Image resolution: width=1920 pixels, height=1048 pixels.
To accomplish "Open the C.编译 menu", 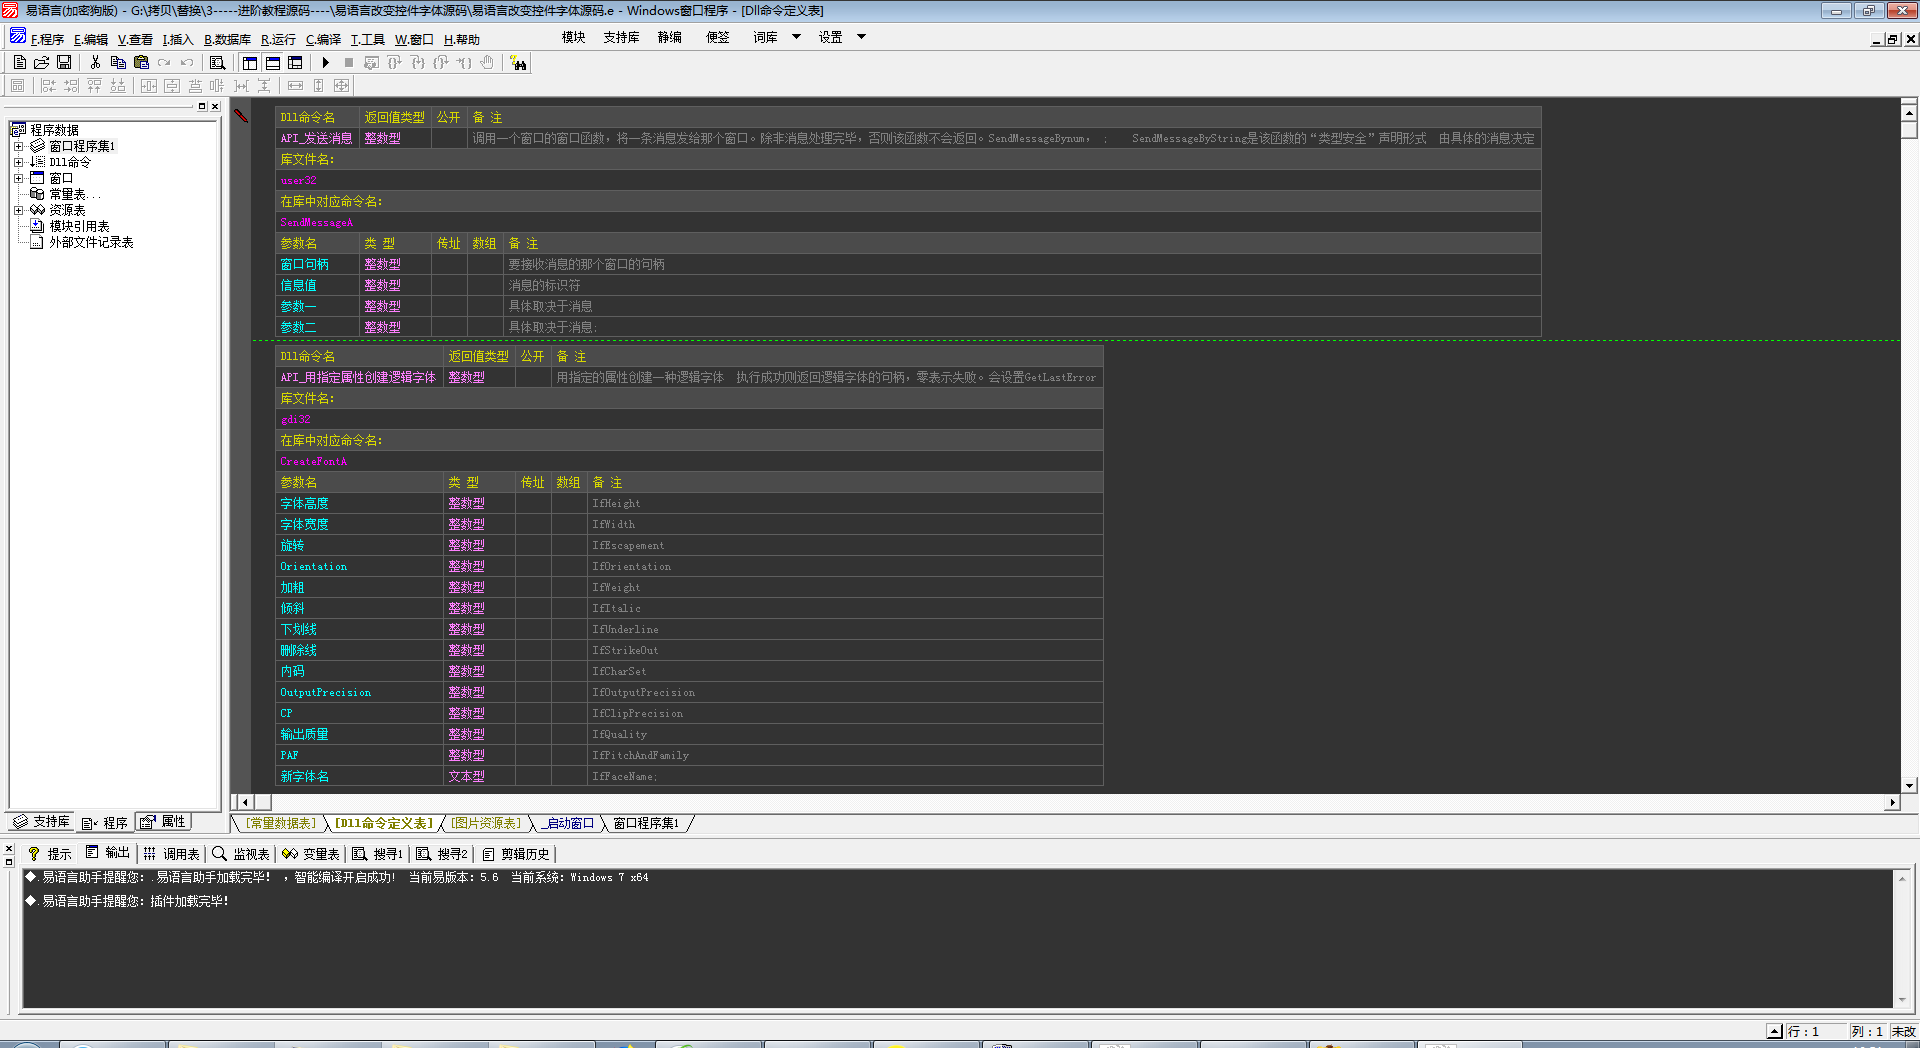I will (323, 39).
